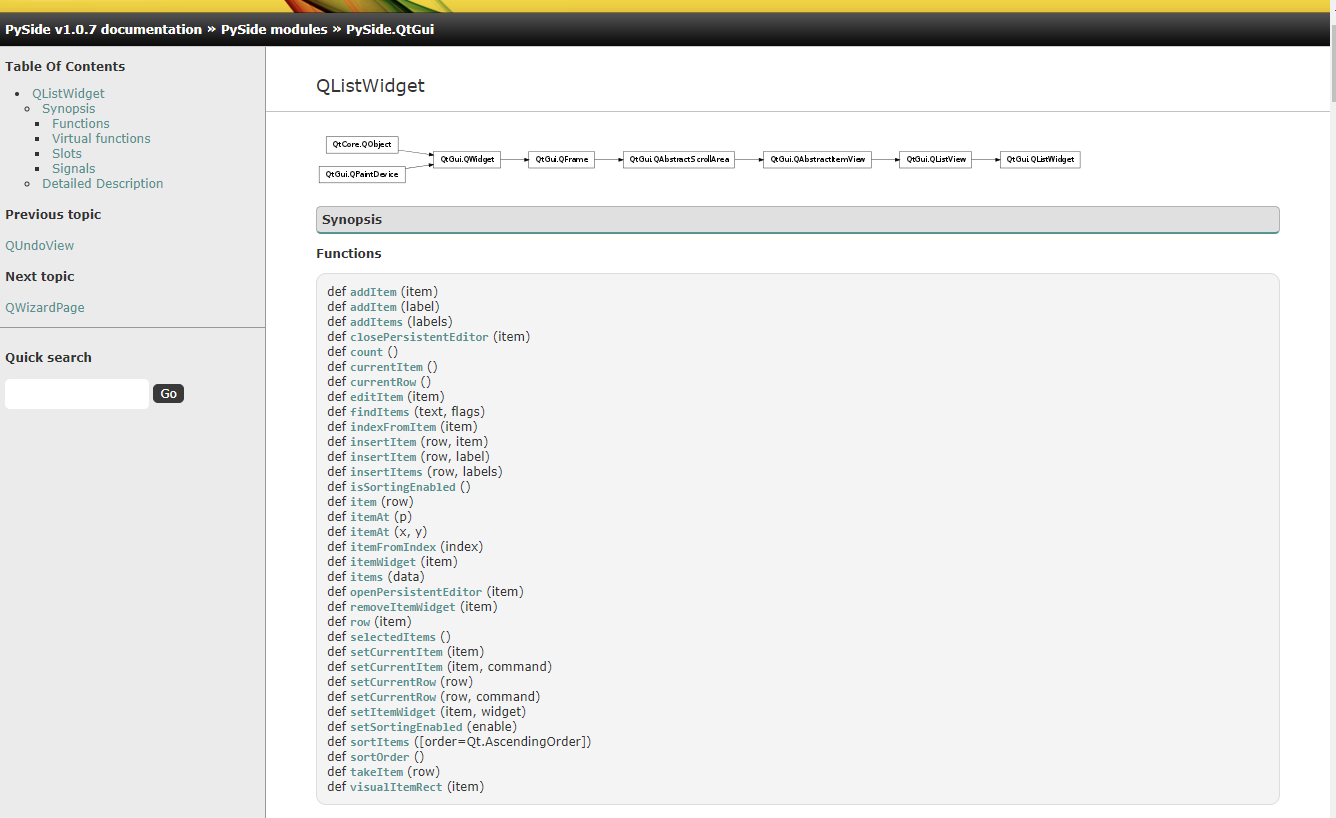Viewport: 1336px width, 818px height.
Task: Open the Signals section from the sidebar
Action: click(x=73, y=168)
